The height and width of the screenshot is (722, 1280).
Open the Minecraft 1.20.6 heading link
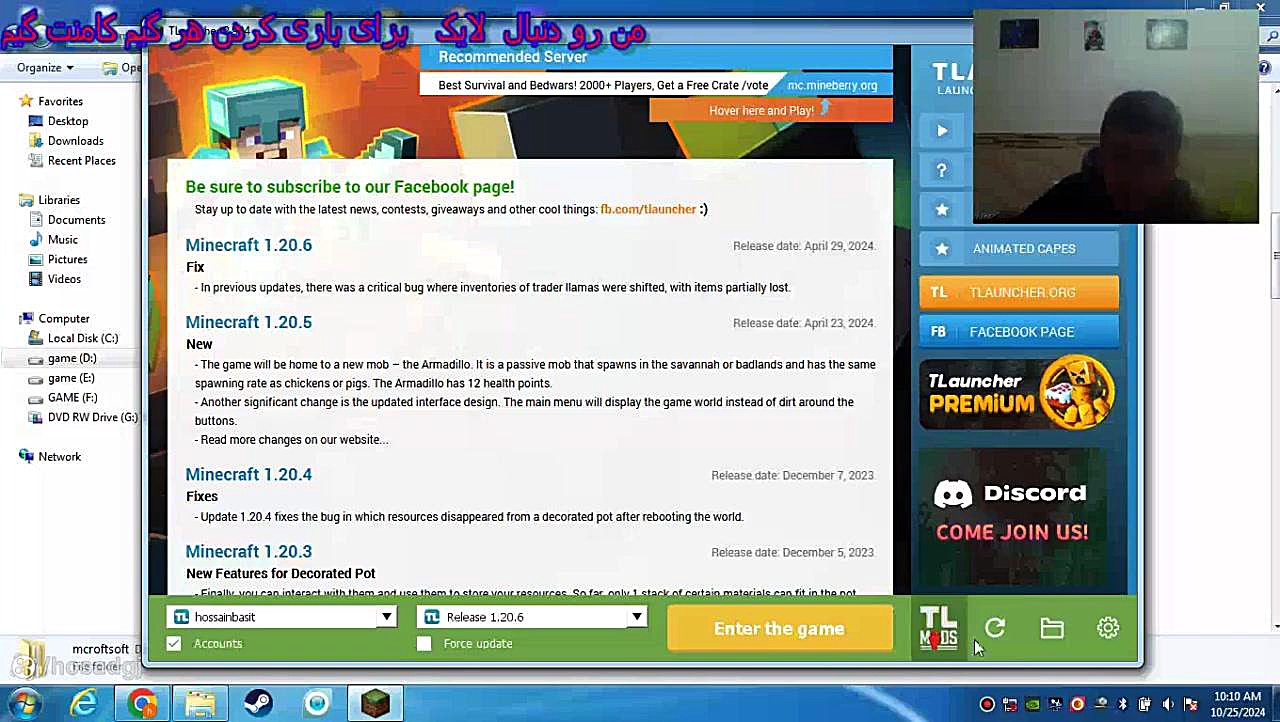[x=249, y=245]
